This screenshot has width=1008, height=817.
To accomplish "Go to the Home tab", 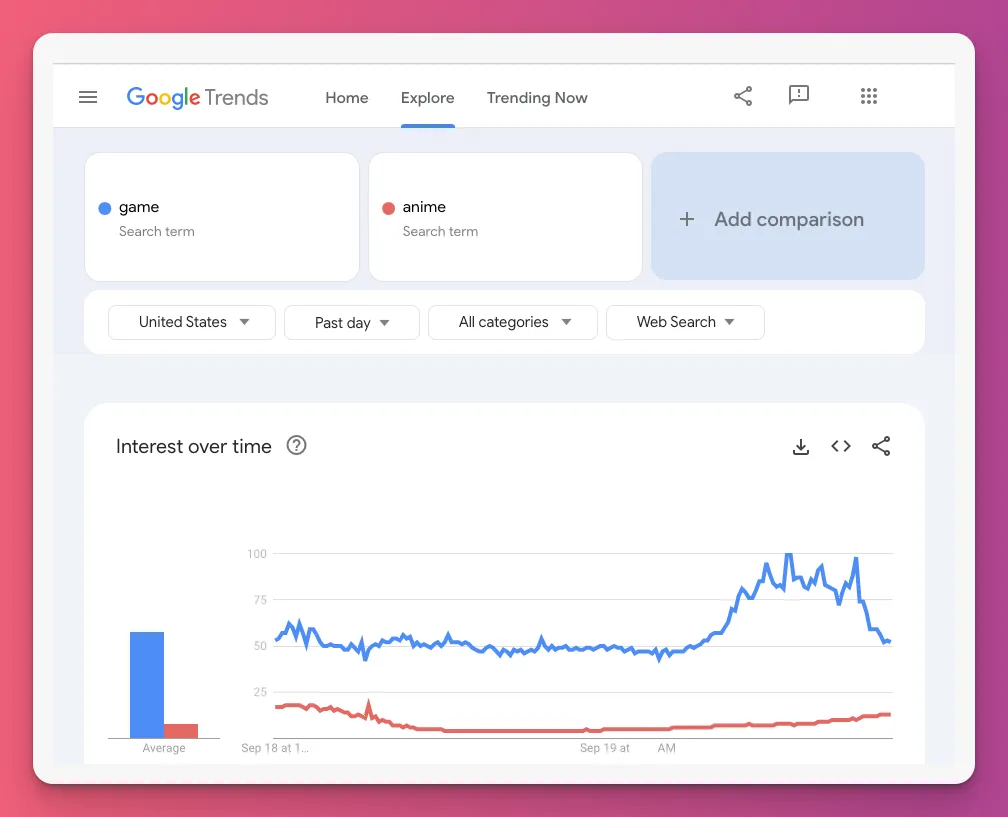I will click(x=346, y=97).
